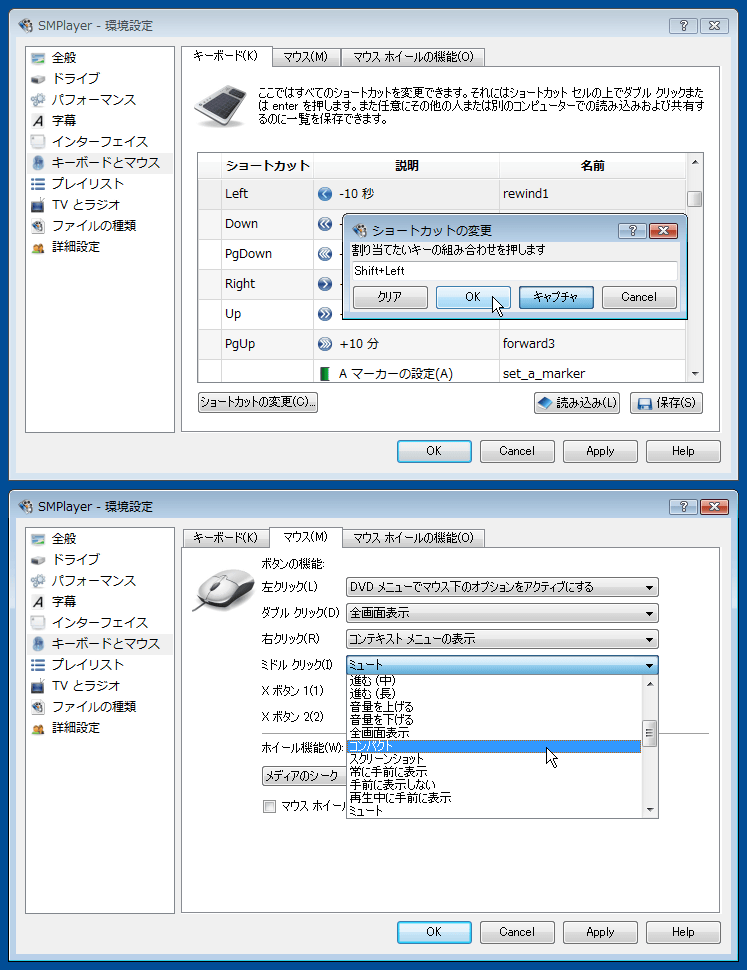Screen dimensions: 747x970
Task: Open TV とラジオ in the lower window's sidebar
Action: [x=85, y=686]
